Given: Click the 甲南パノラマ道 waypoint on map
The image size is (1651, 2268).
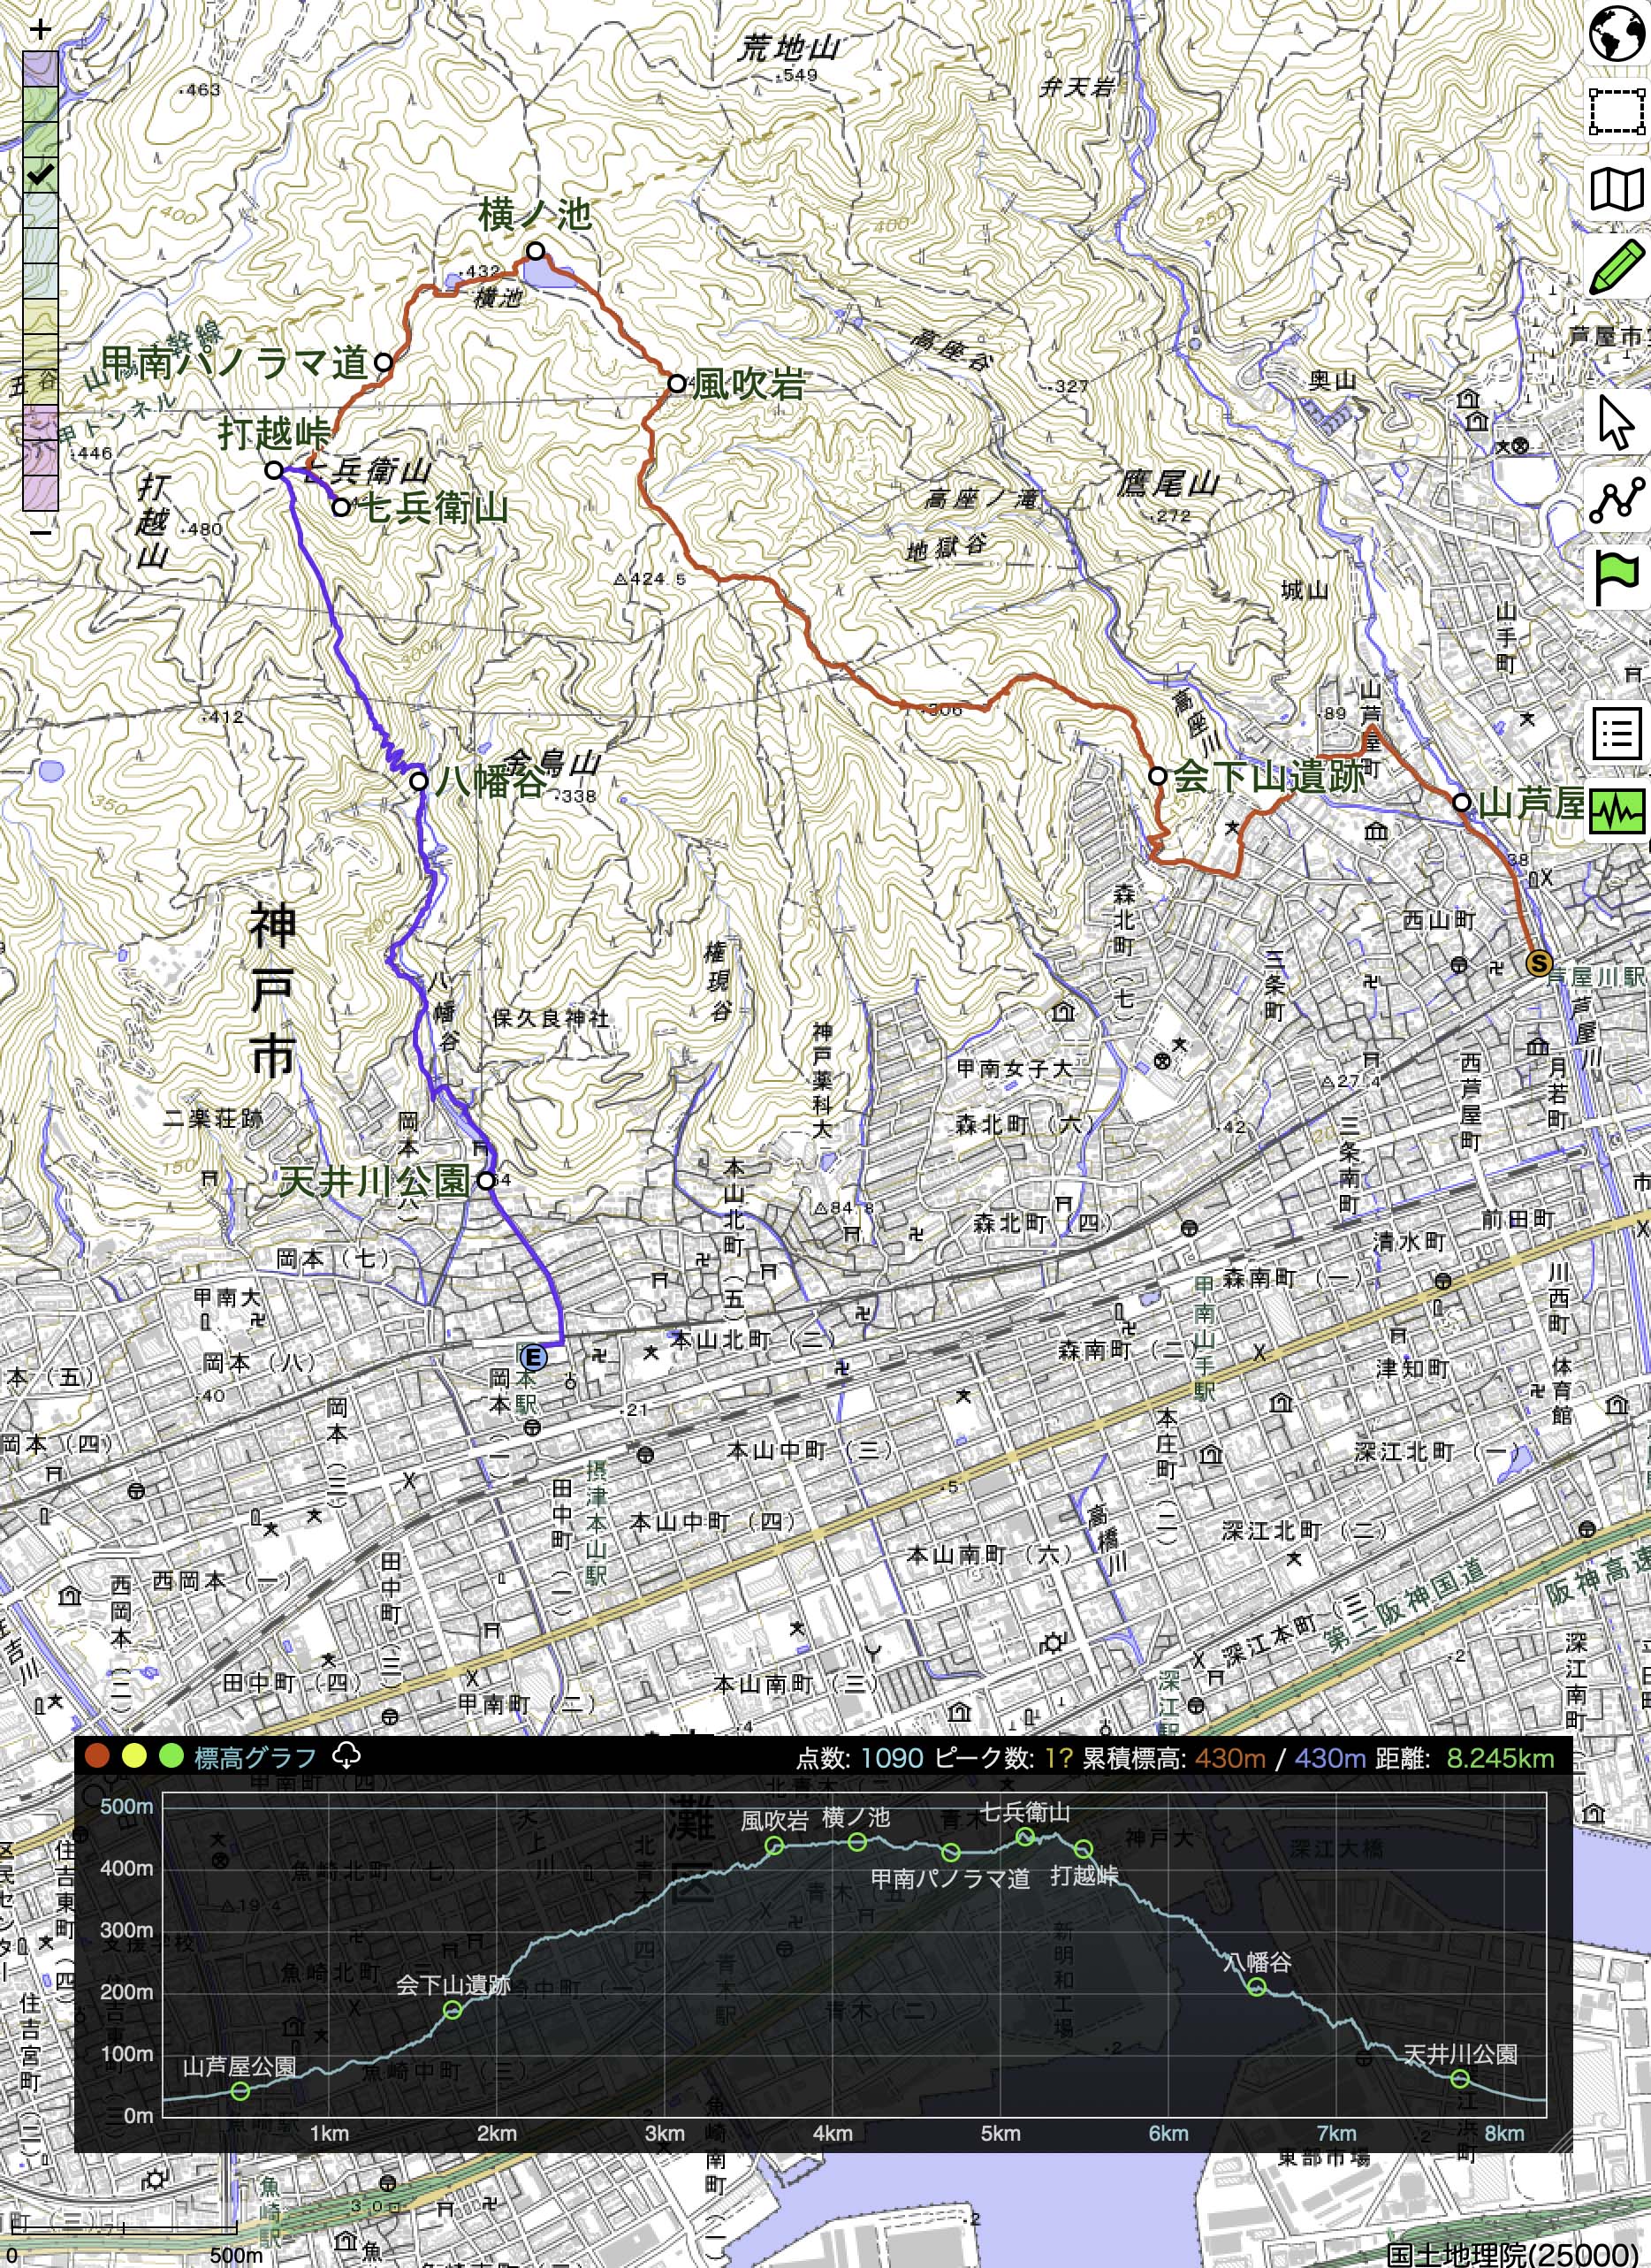Looking at the screenshot, I should click(383, 362).
